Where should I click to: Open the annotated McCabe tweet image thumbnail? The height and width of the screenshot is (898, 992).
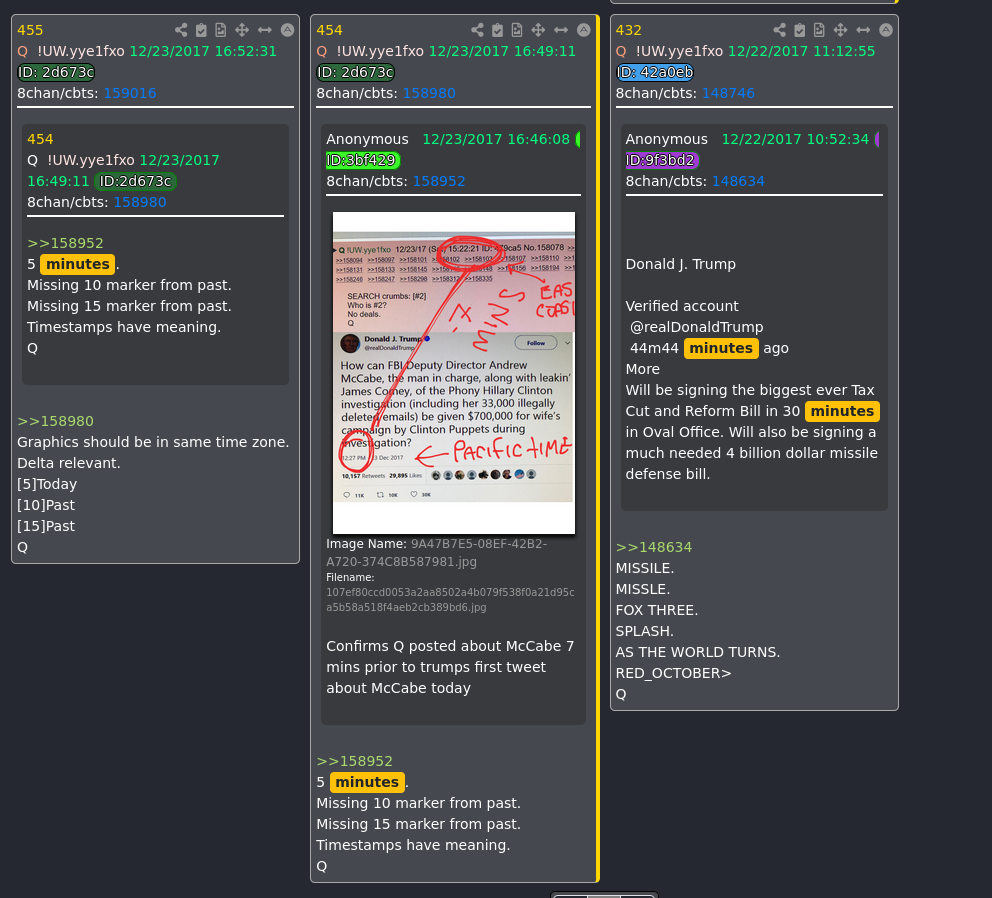[x=454, y=373]
